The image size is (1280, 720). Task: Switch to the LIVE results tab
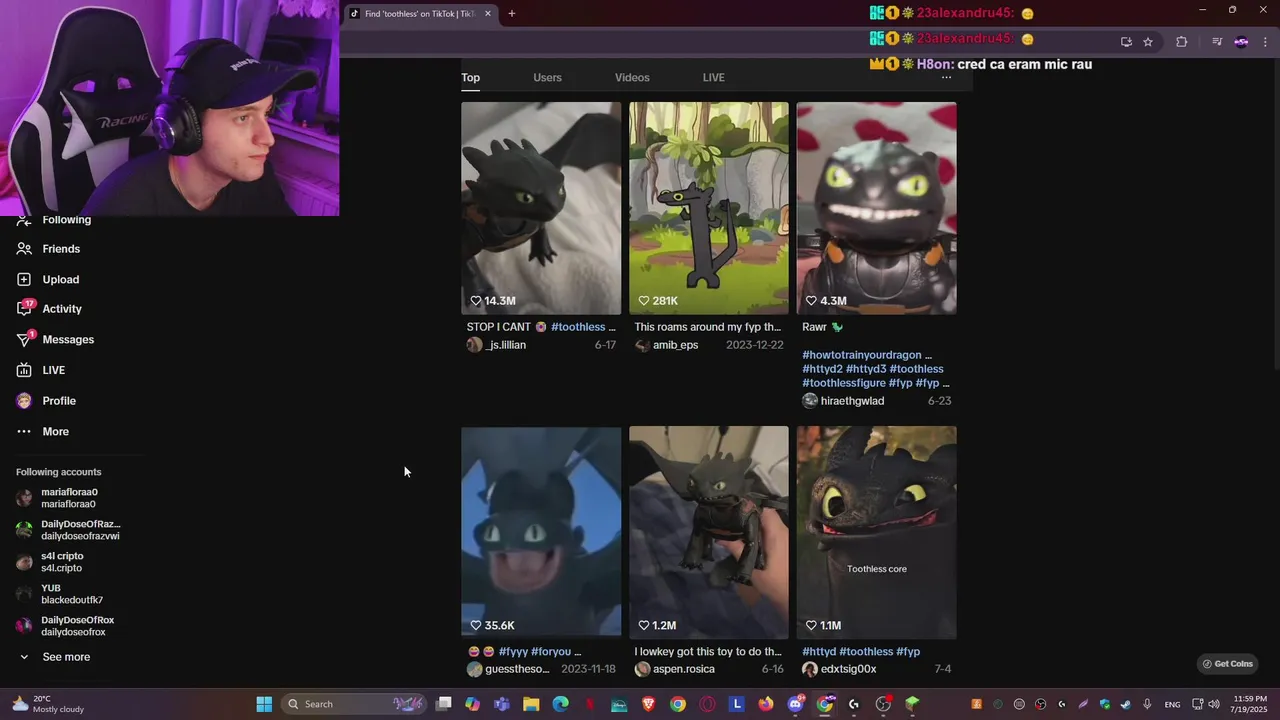(x=713, y=78)
